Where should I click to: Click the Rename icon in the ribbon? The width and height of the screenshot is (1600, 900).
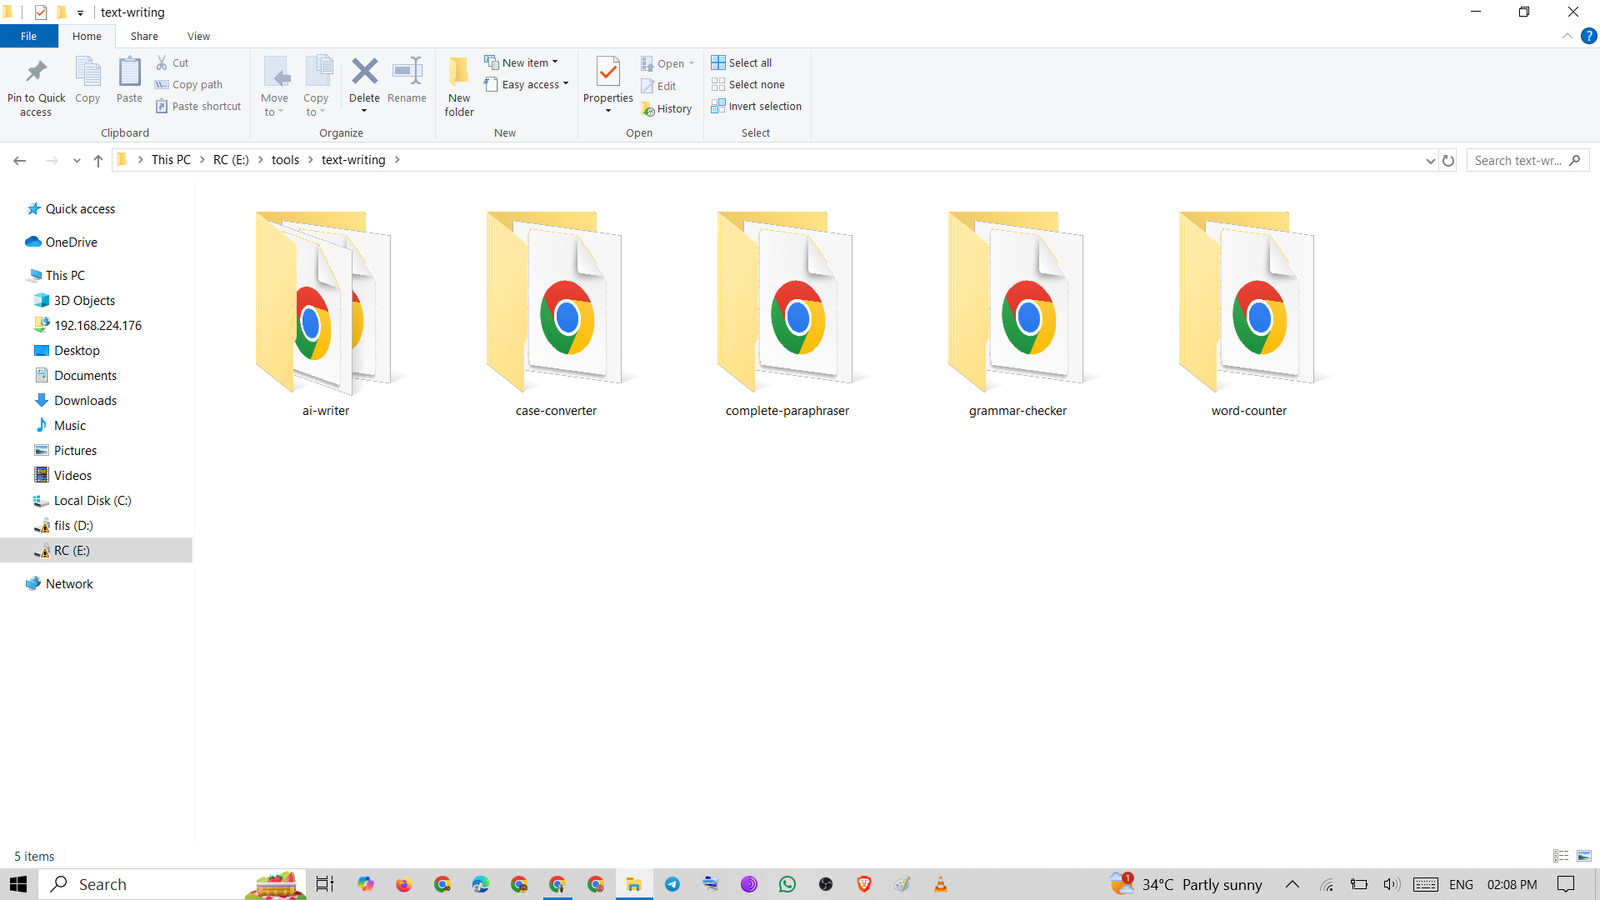click(x=407, y=71)
